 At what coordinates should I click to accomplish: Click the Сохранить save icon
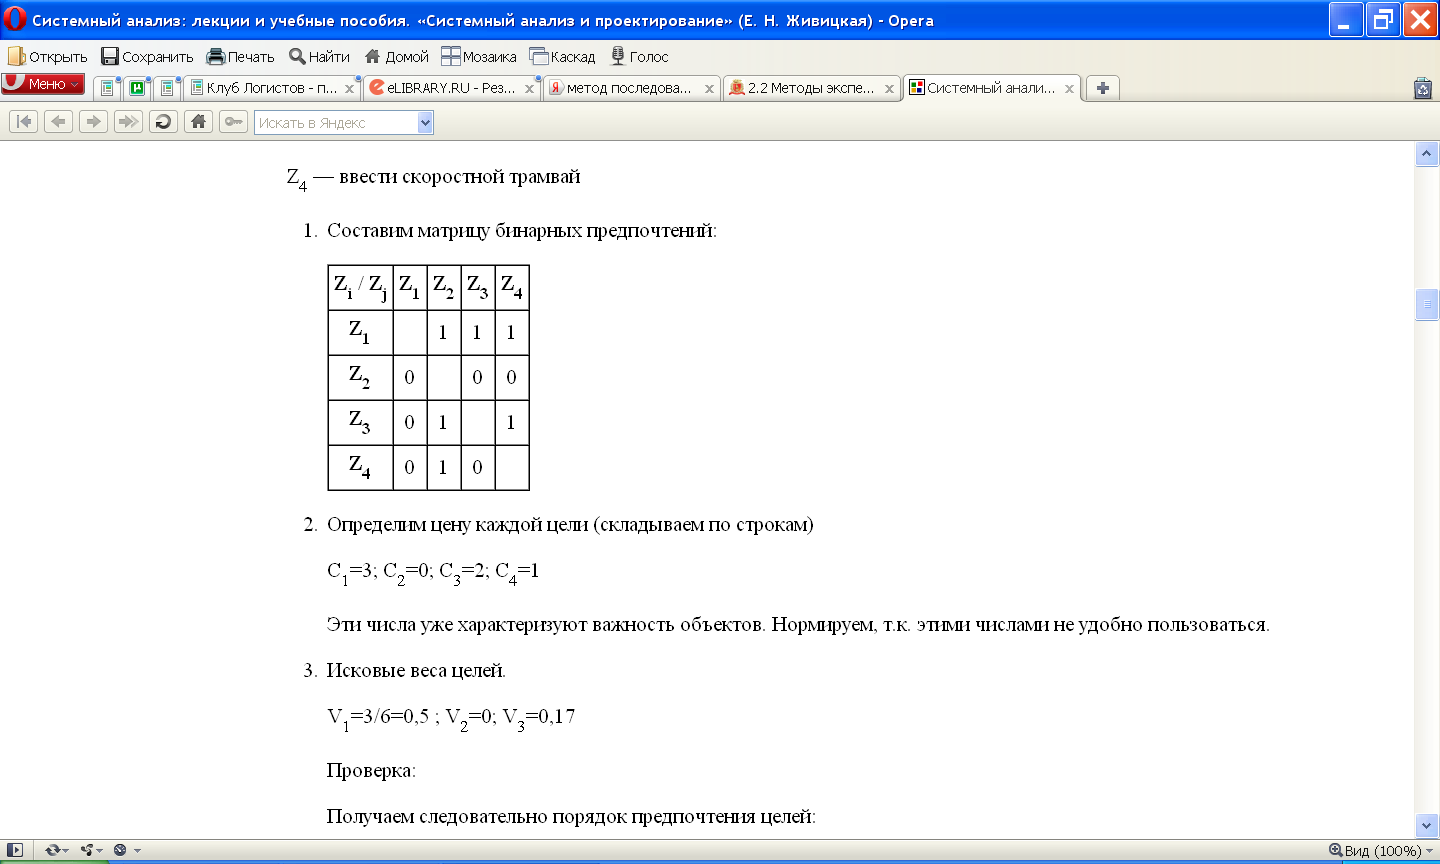tap(110, 57)
